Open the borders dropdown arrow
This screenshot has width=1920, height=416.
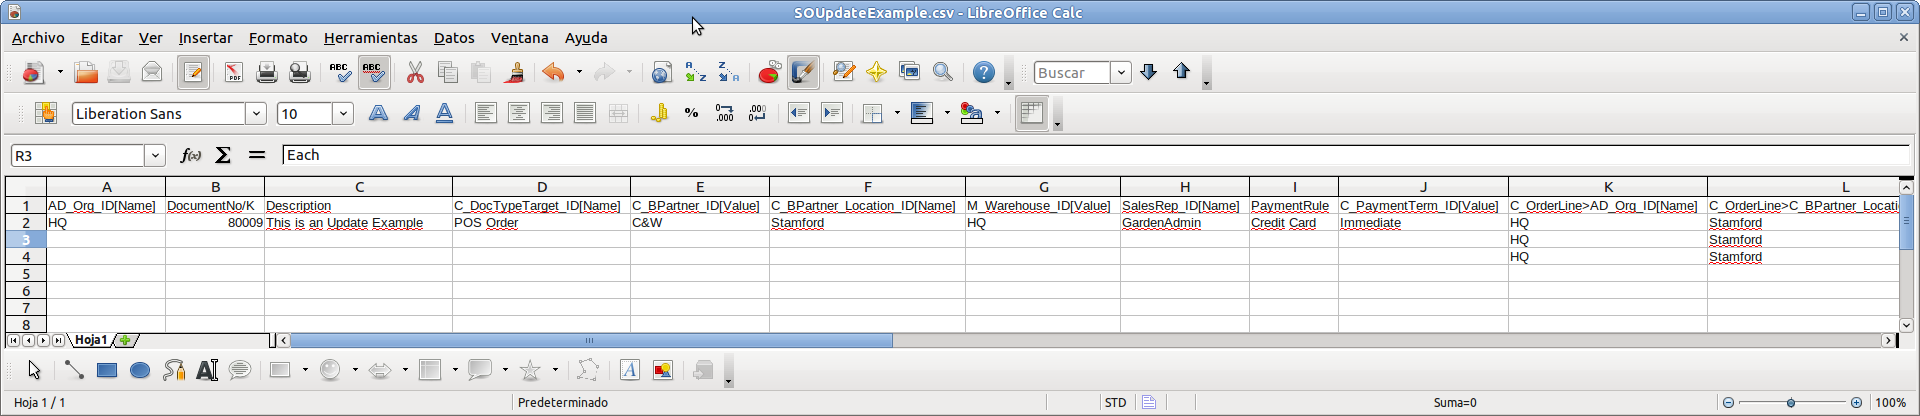click(x=897, y=113)
